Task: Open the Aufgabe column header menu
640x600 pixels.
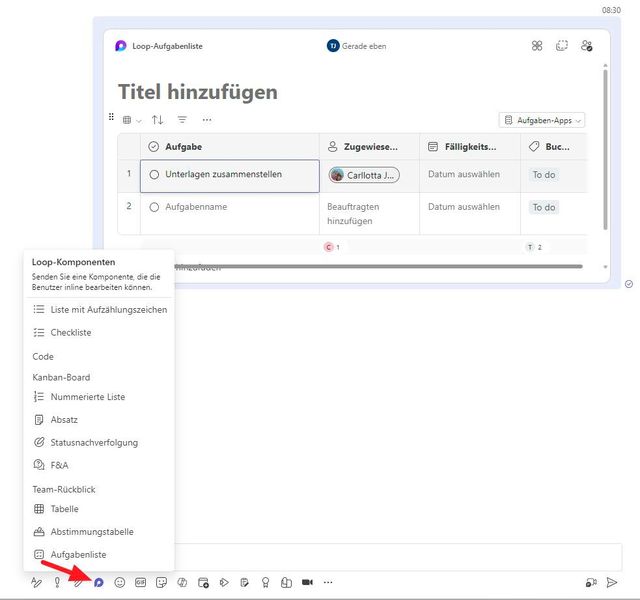Action: coord(230,147)
